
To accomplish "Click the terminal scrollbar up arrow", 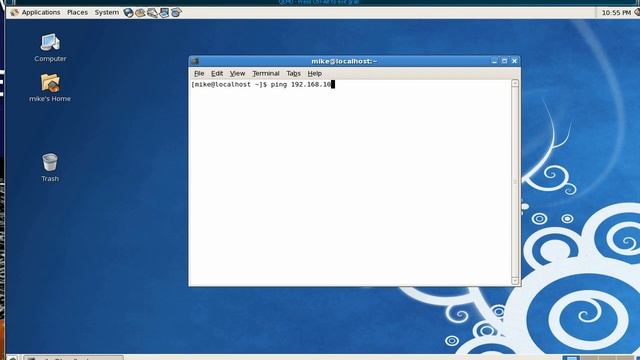I will [515, 83].
